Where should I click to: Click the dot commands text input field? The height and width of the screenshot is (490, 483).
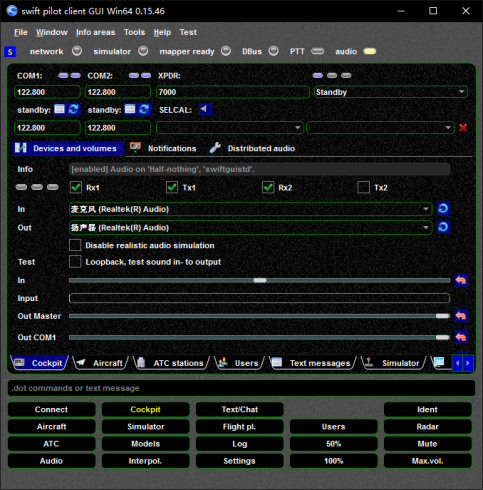click(x=241, y=388)
